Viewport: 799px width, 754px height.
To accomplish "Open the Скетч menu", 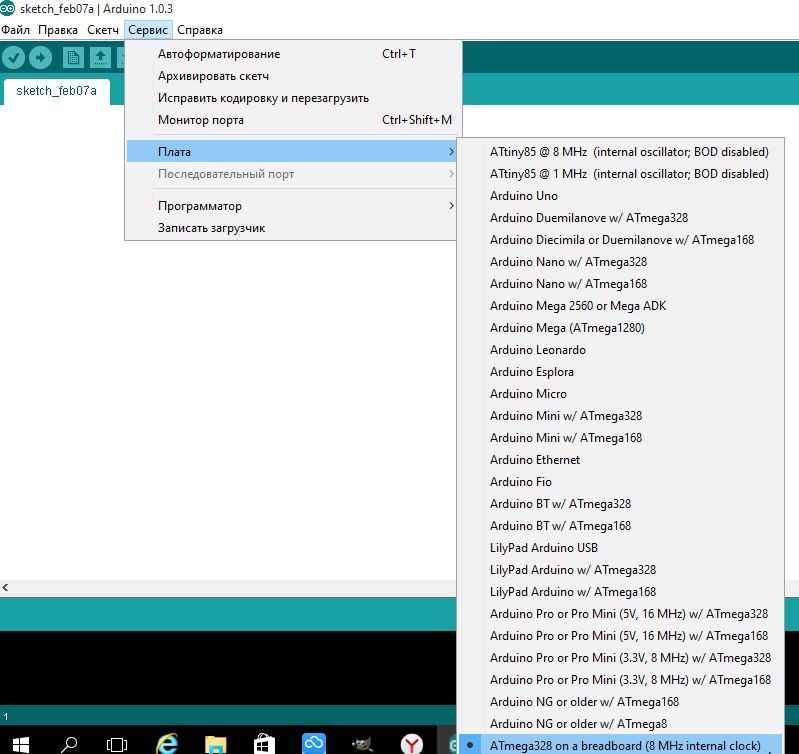I will 102,30.
